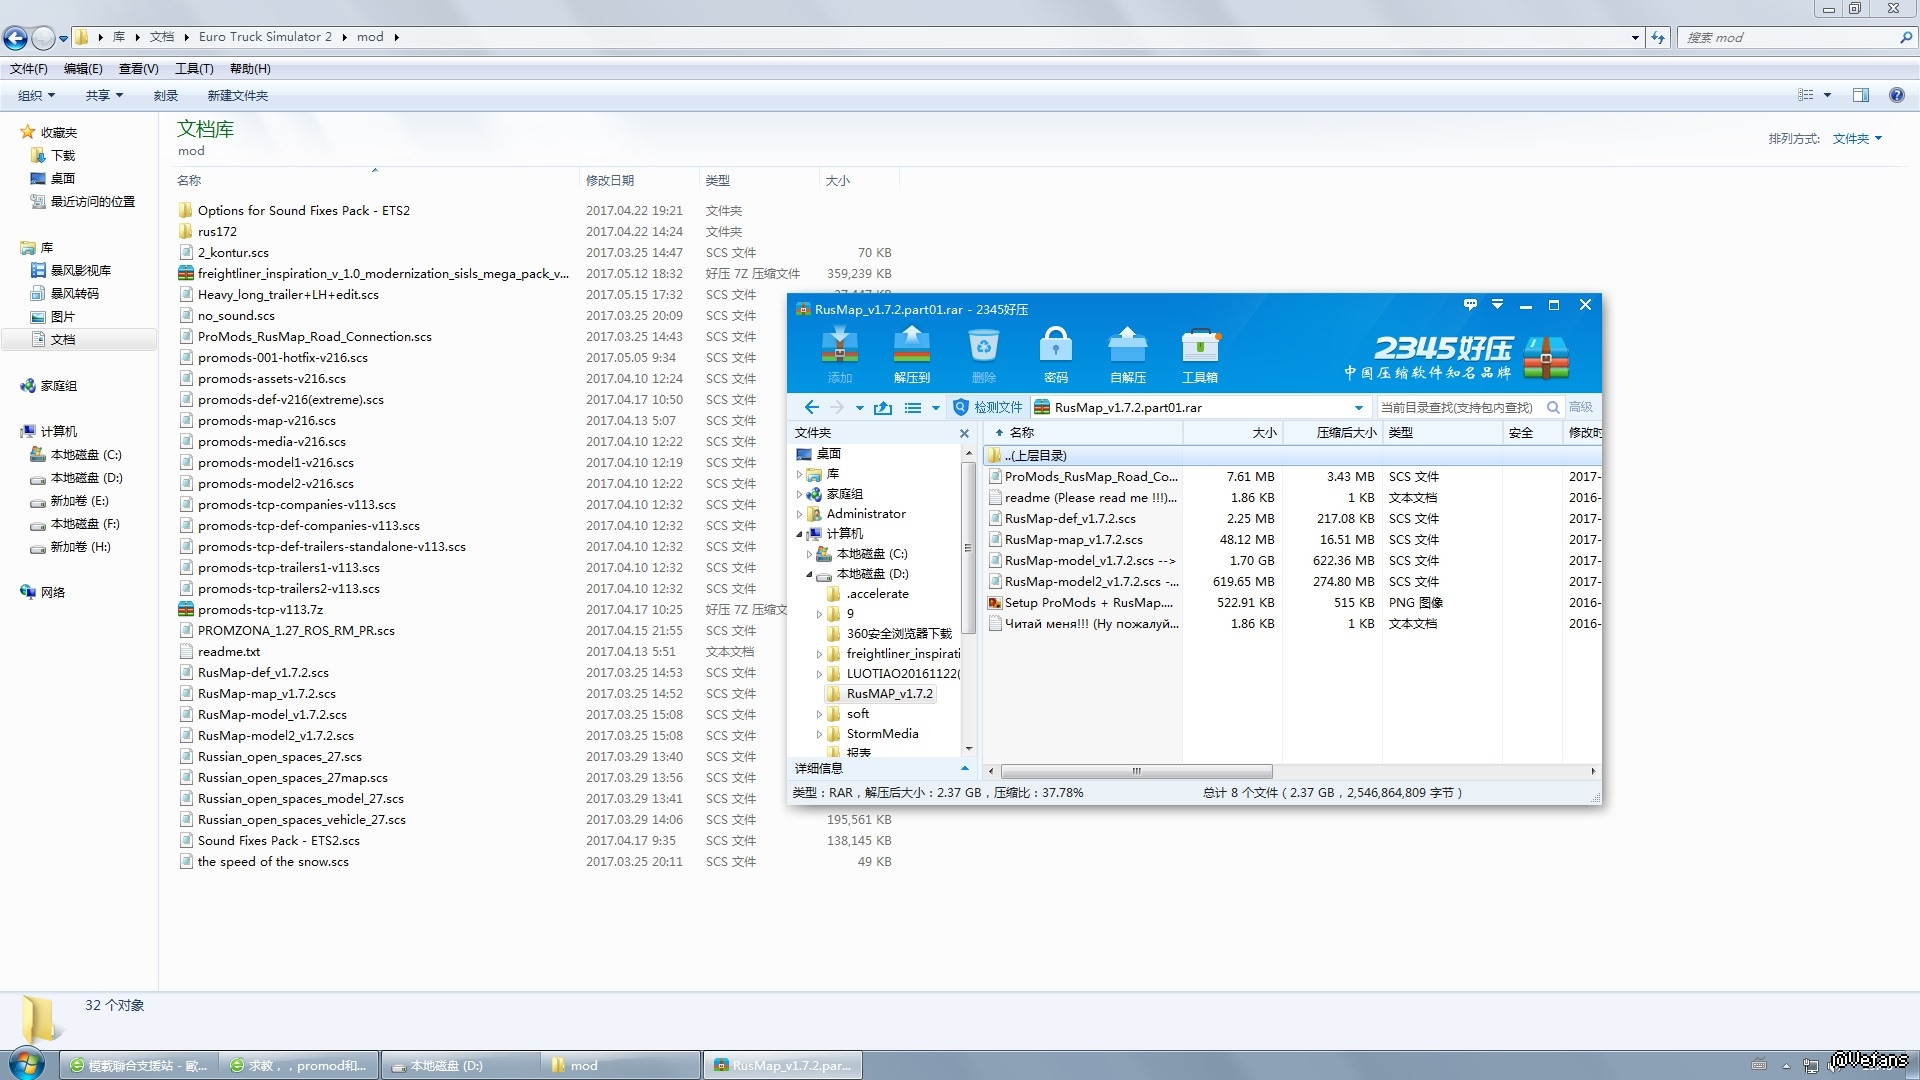Click the 新建文件夹 button
This screenshot has width=1920, height=1080.
(x=237, y=95)
